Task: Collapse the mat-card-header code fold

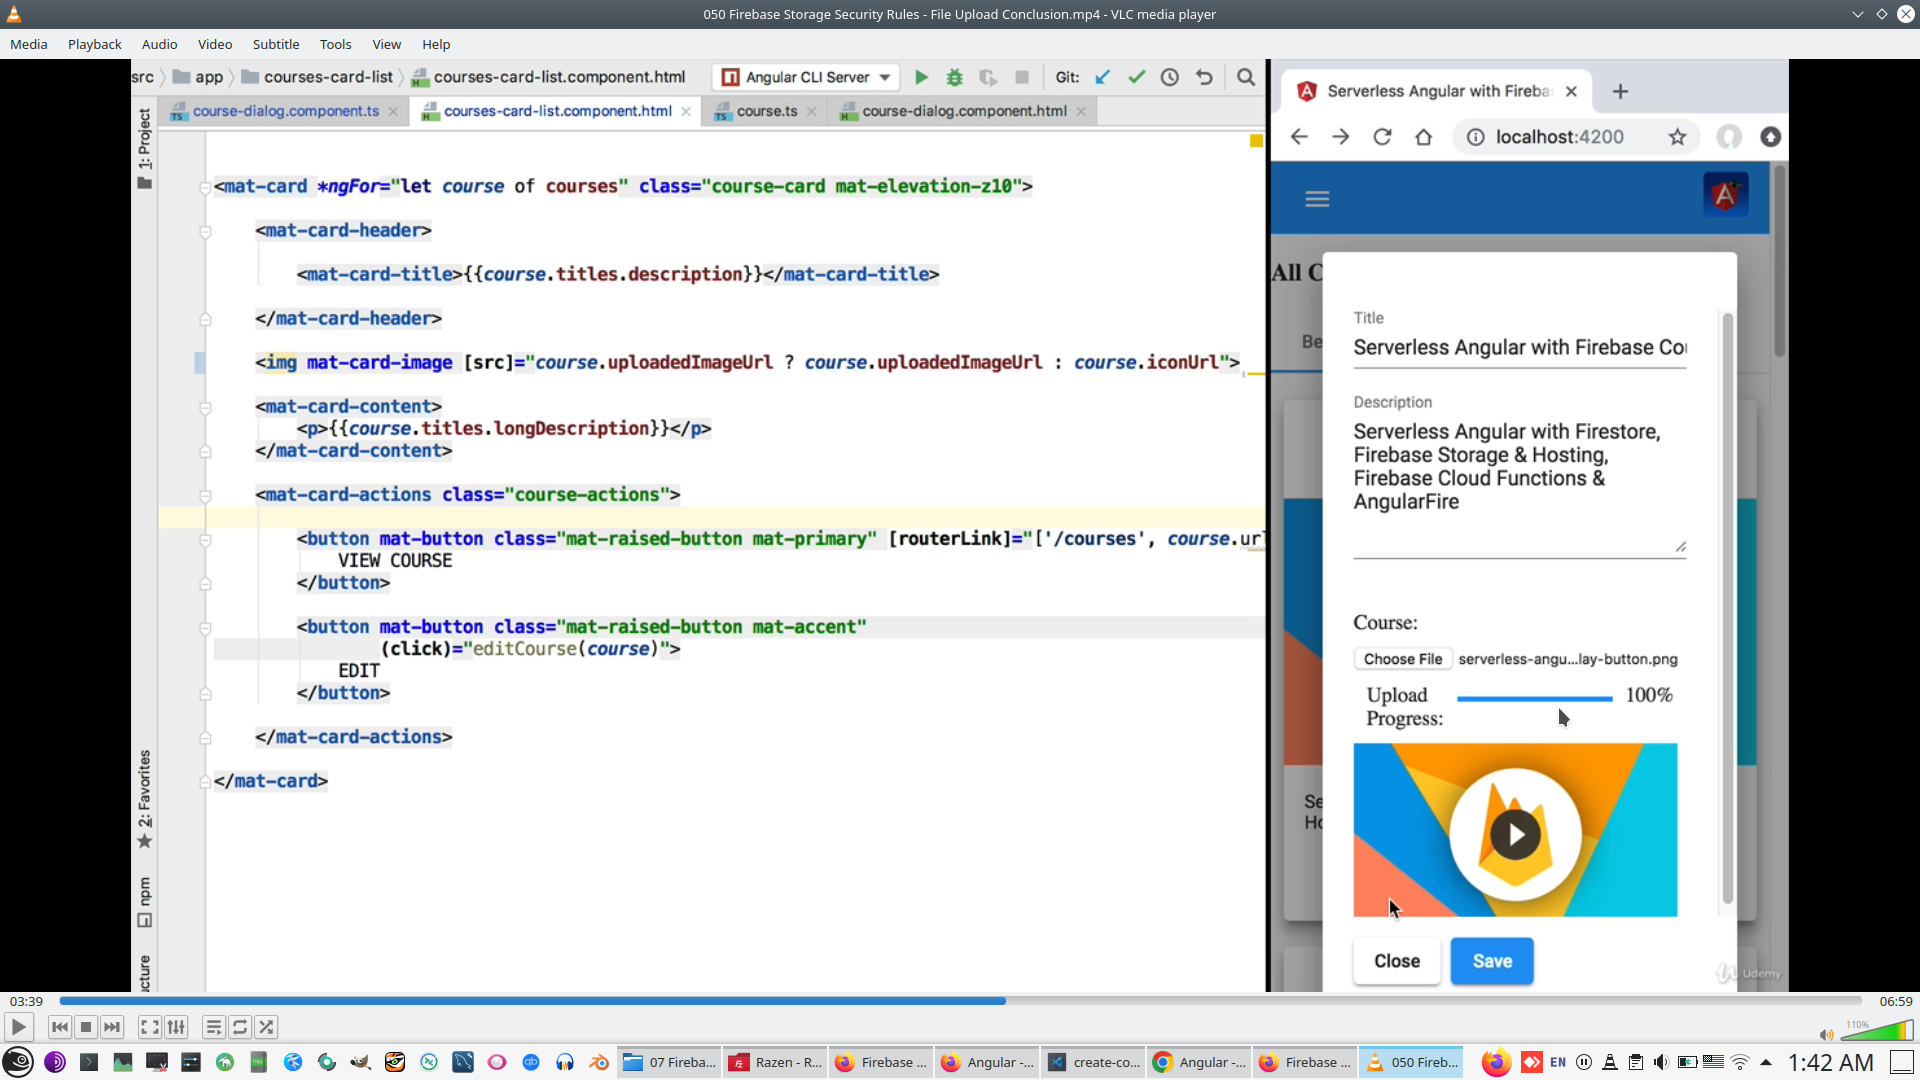Action: [205, 231]
